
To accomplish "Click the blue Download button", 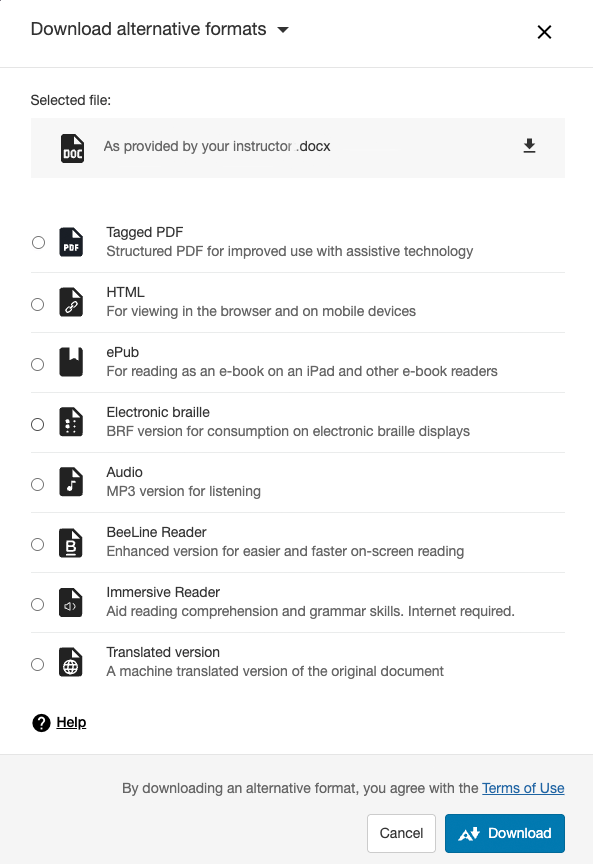I will click(504, 833).
